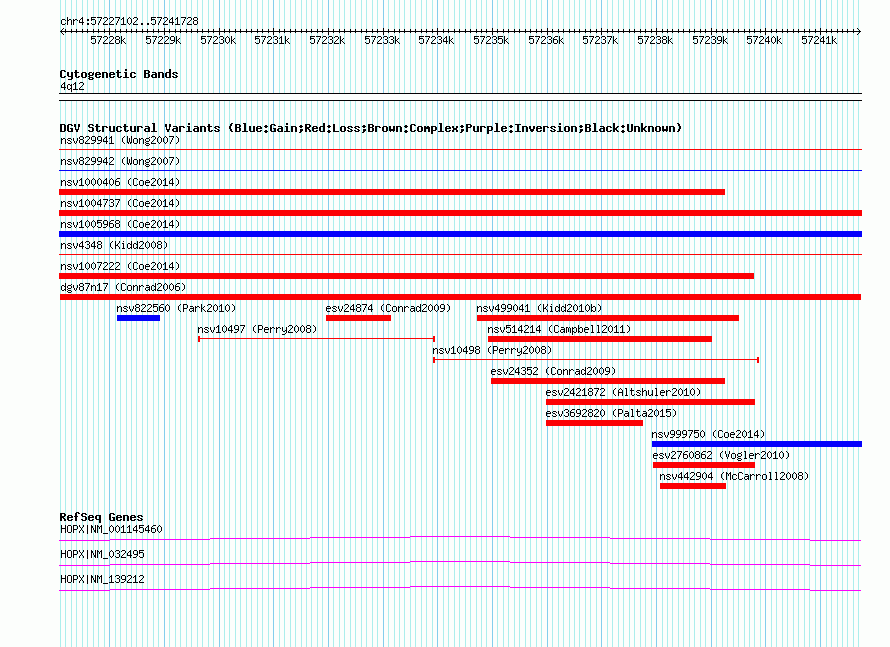The width and height of the screenshot is (890, 647).
Task: Click the esv2760862 (Vogler2010) label
Action: [x=721, y=455]
